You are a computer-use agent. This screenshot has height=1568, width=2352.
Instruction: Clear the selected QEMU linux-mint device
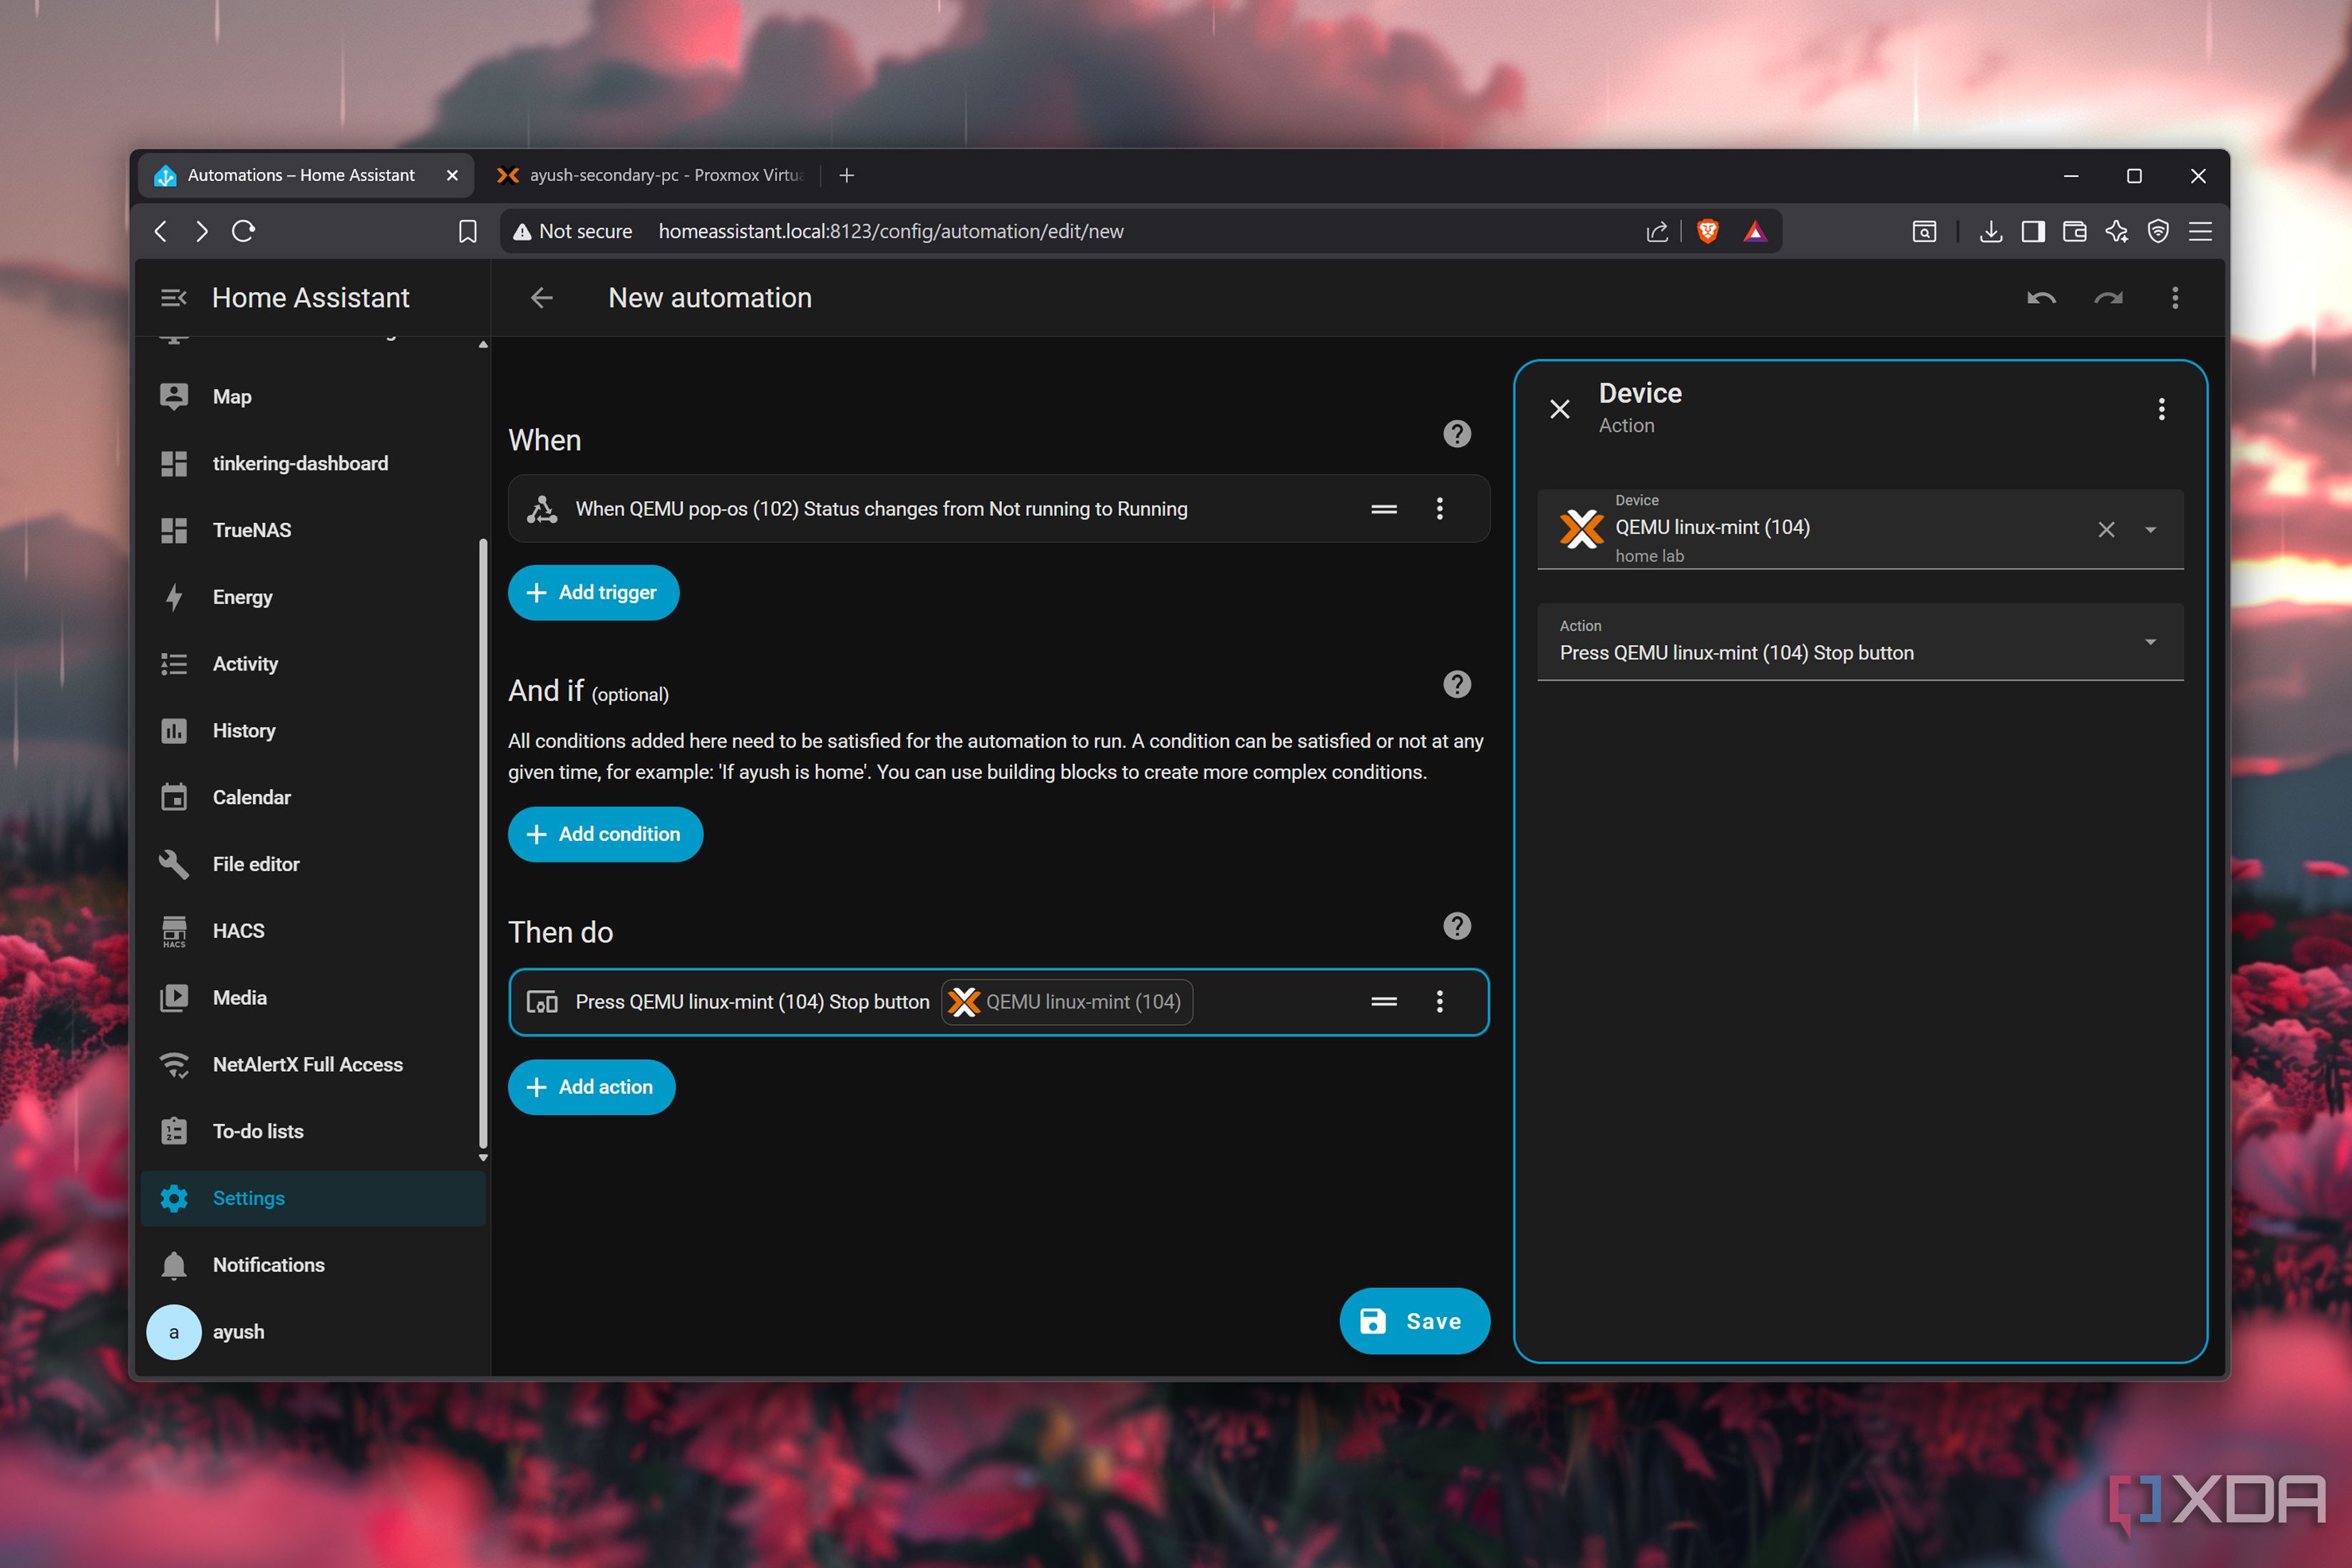pos(2106,530)
